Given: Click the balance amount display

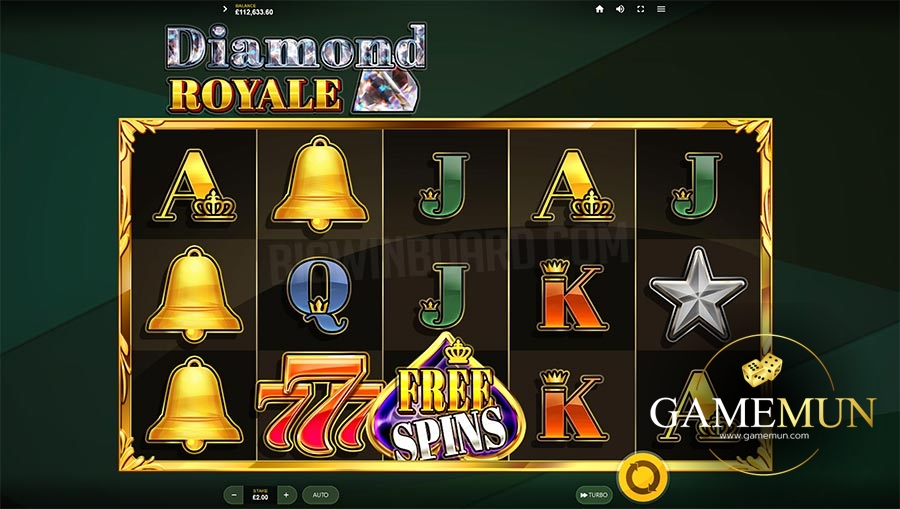Looking at the screenshot, I should (254, 10).
